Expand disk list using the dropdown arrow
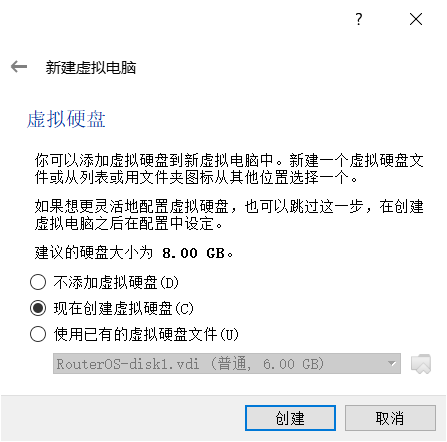The width and height of the screenshot is (447, 442). click(392, 364)
